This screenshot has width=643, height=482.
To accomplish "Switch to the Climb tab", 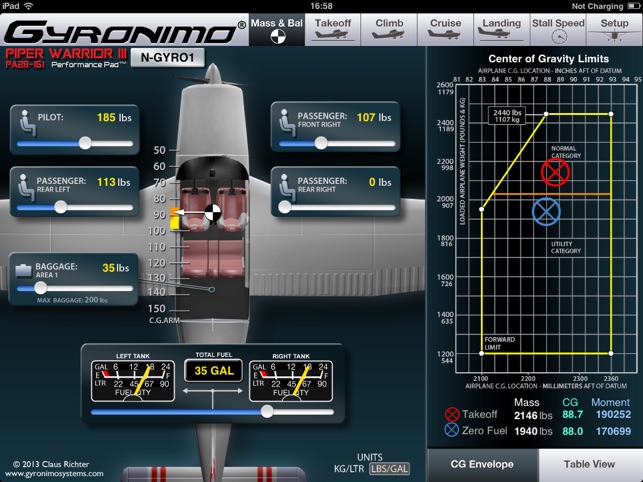I will 389,30.
